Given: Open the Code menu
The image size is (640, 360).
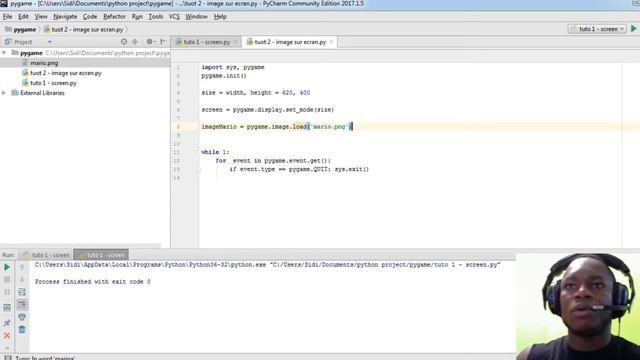Looking at the screenshot, I should coord(90,17).
